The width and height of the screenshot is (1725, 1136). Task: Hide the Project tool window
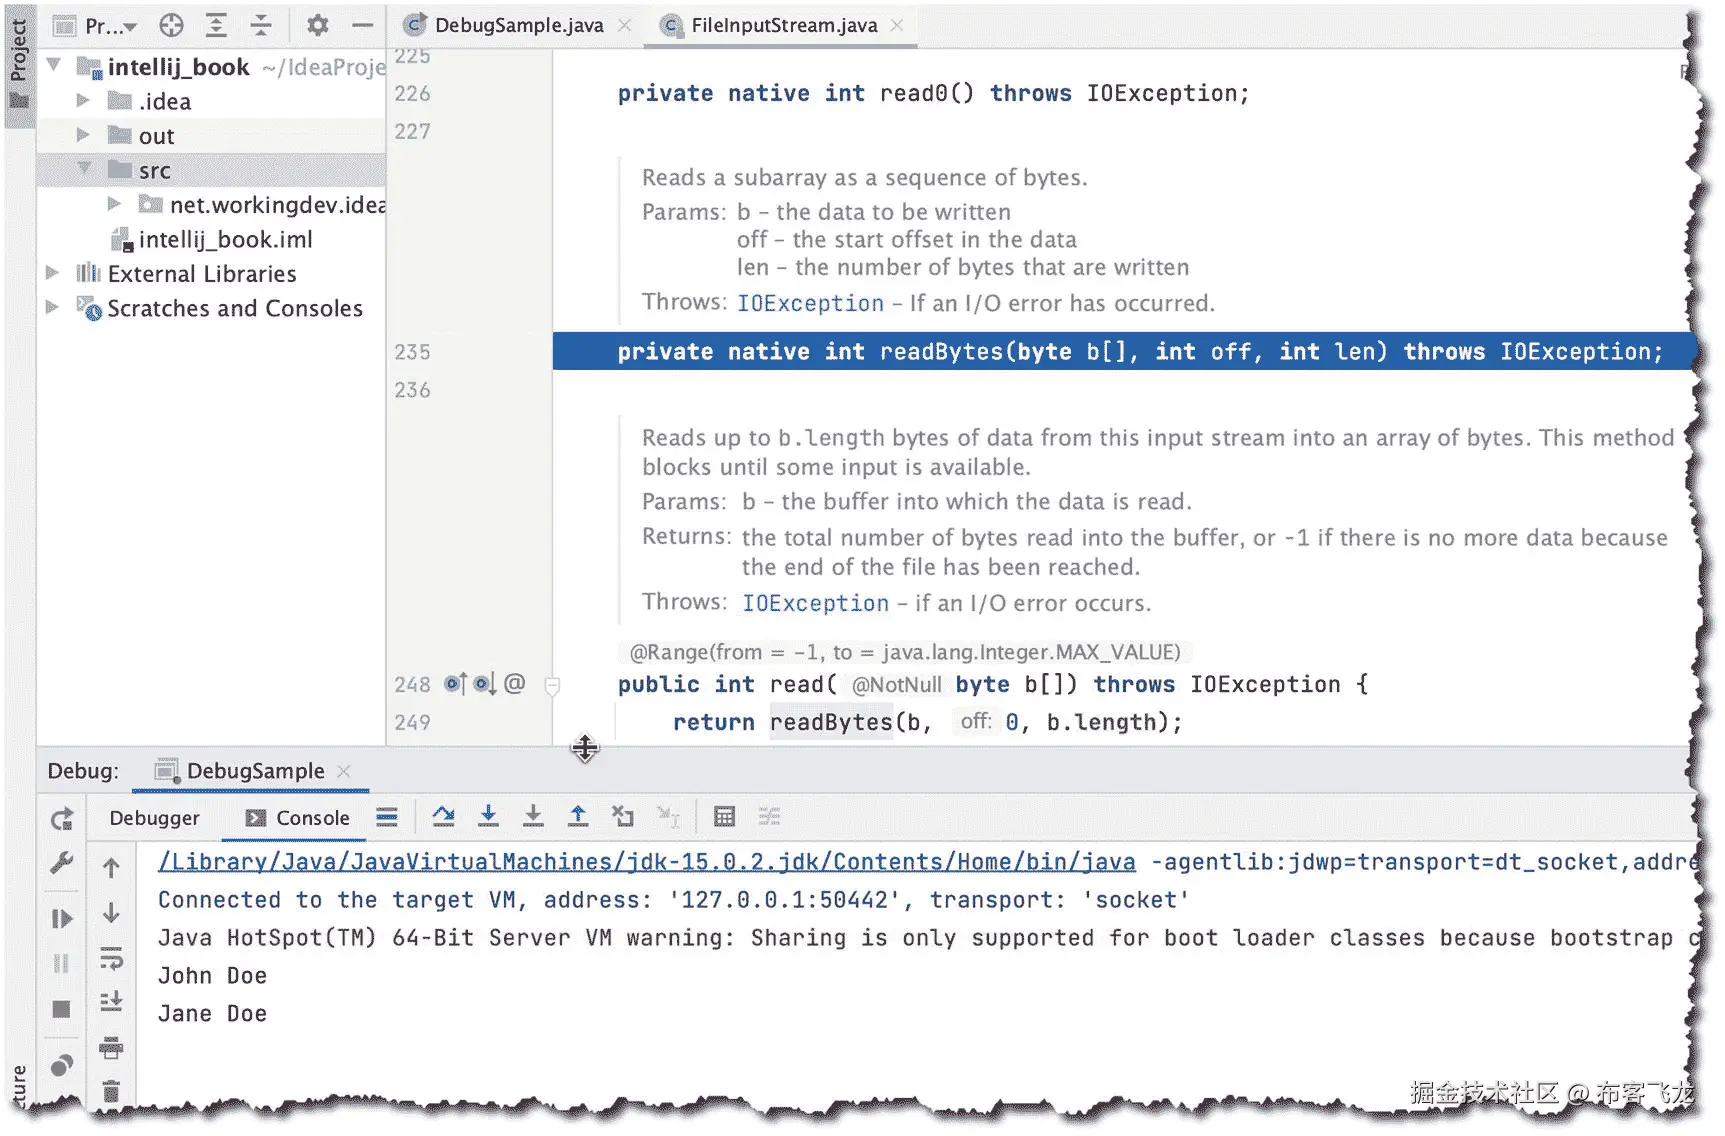coord(362,25)
